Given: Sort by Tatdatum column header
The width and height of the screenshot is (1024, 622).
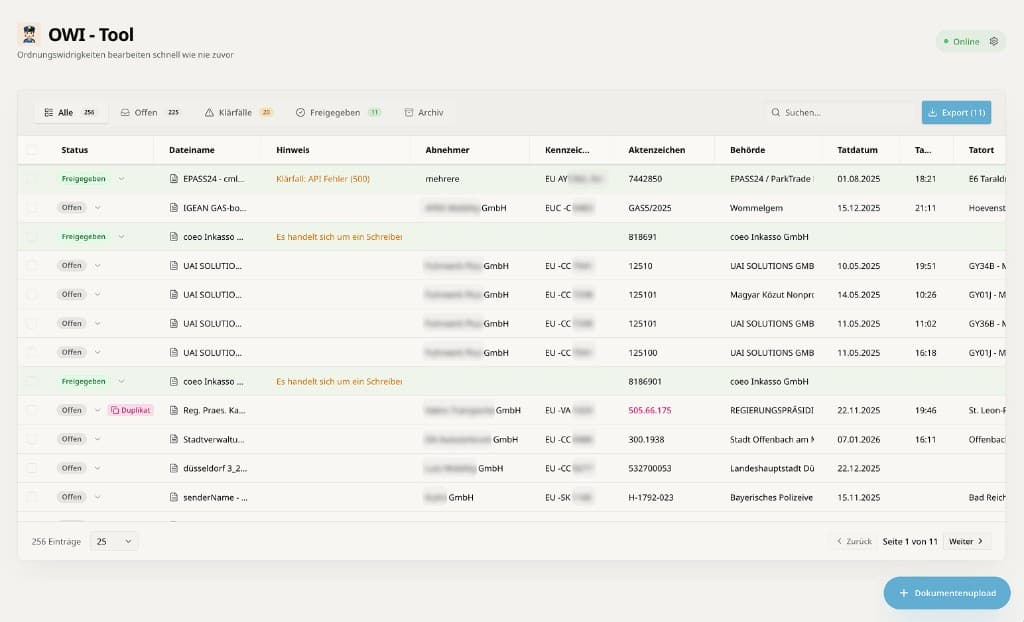Looking at the screenshot, I should (857, 150).
